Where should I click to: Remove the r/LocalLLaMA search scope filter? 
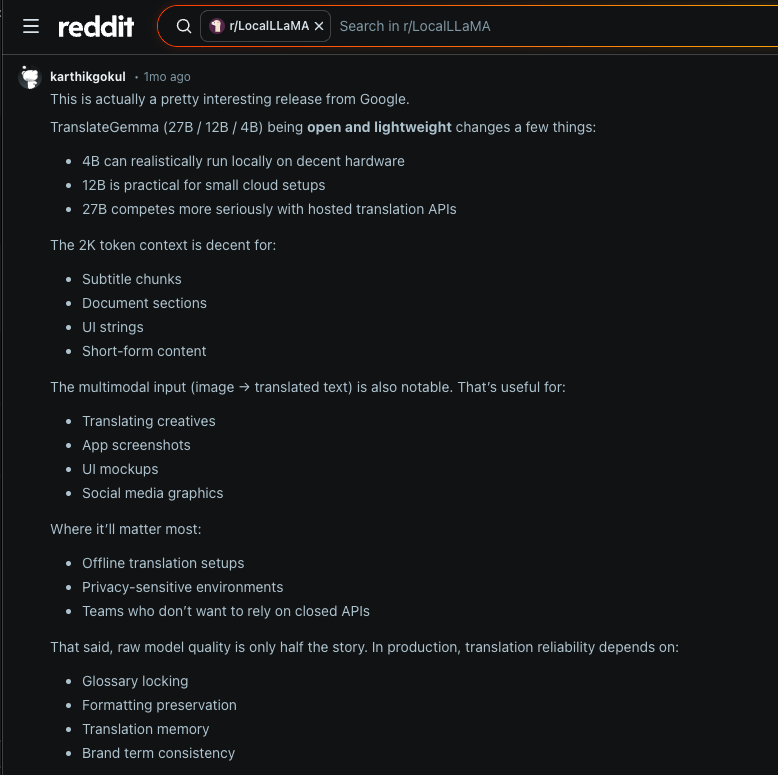[319, 27]
